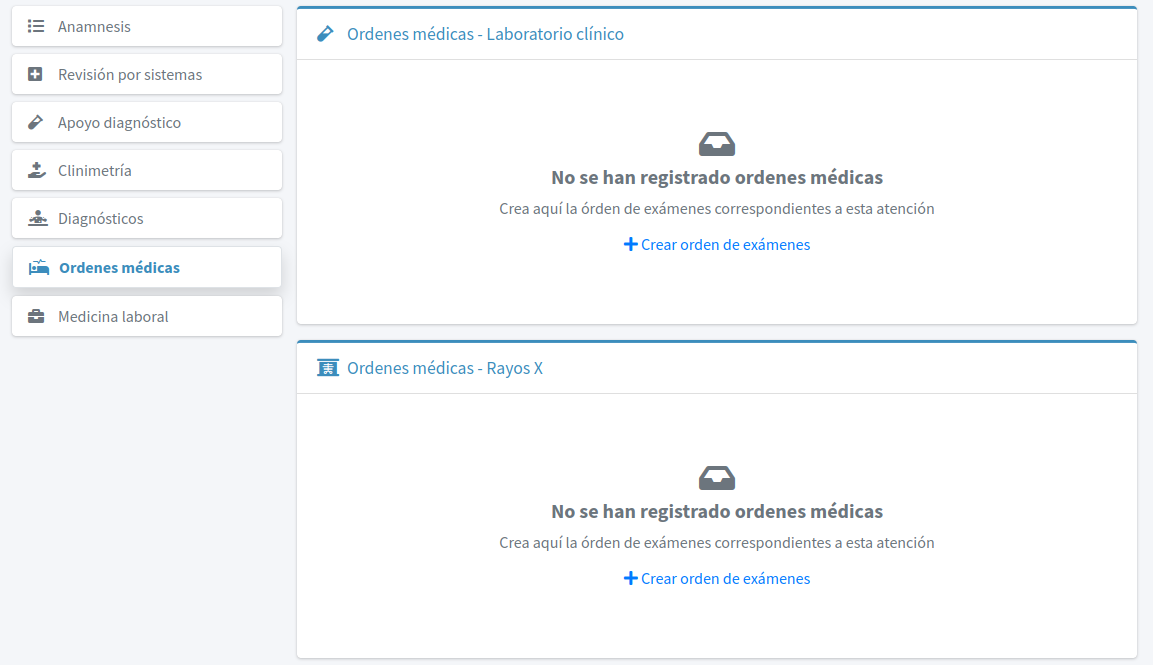Create exam order for Rayos X
This screenshot has width=1153, height=665.
[x=717, y=579]
